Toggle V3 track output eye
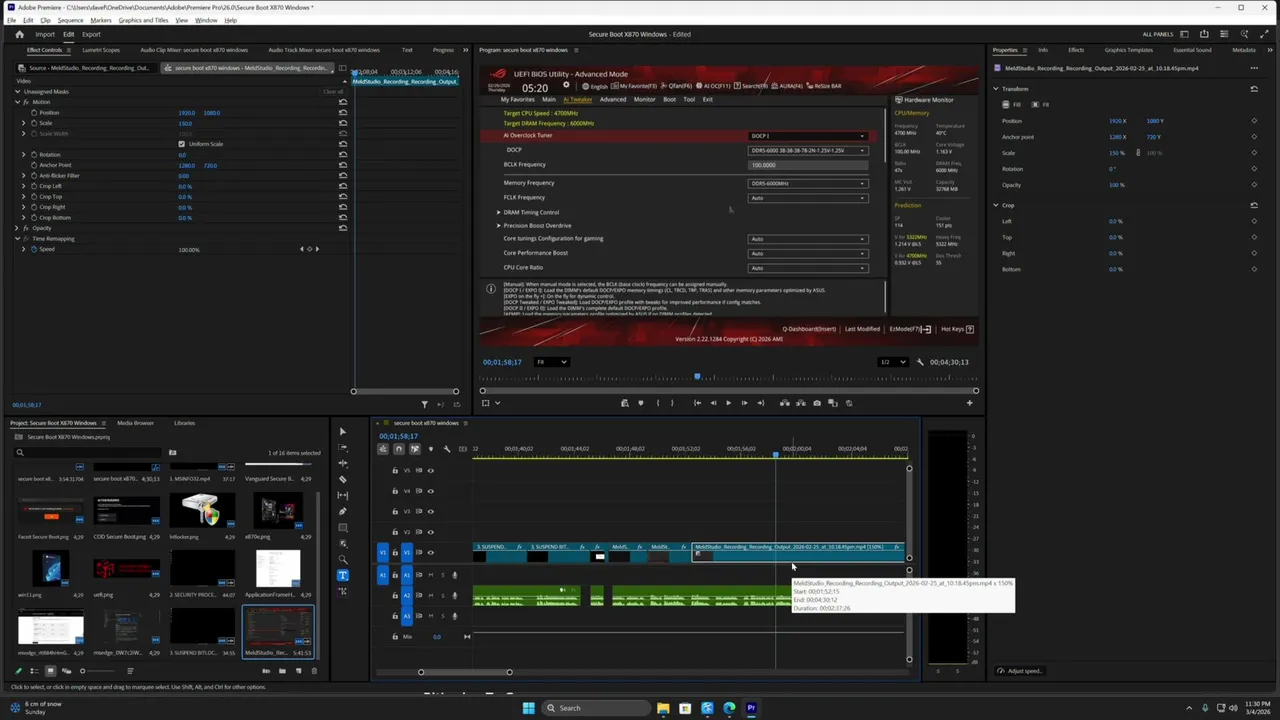Image resolution: width=1280 pixels, height=720 pixels. click(431, 512)
